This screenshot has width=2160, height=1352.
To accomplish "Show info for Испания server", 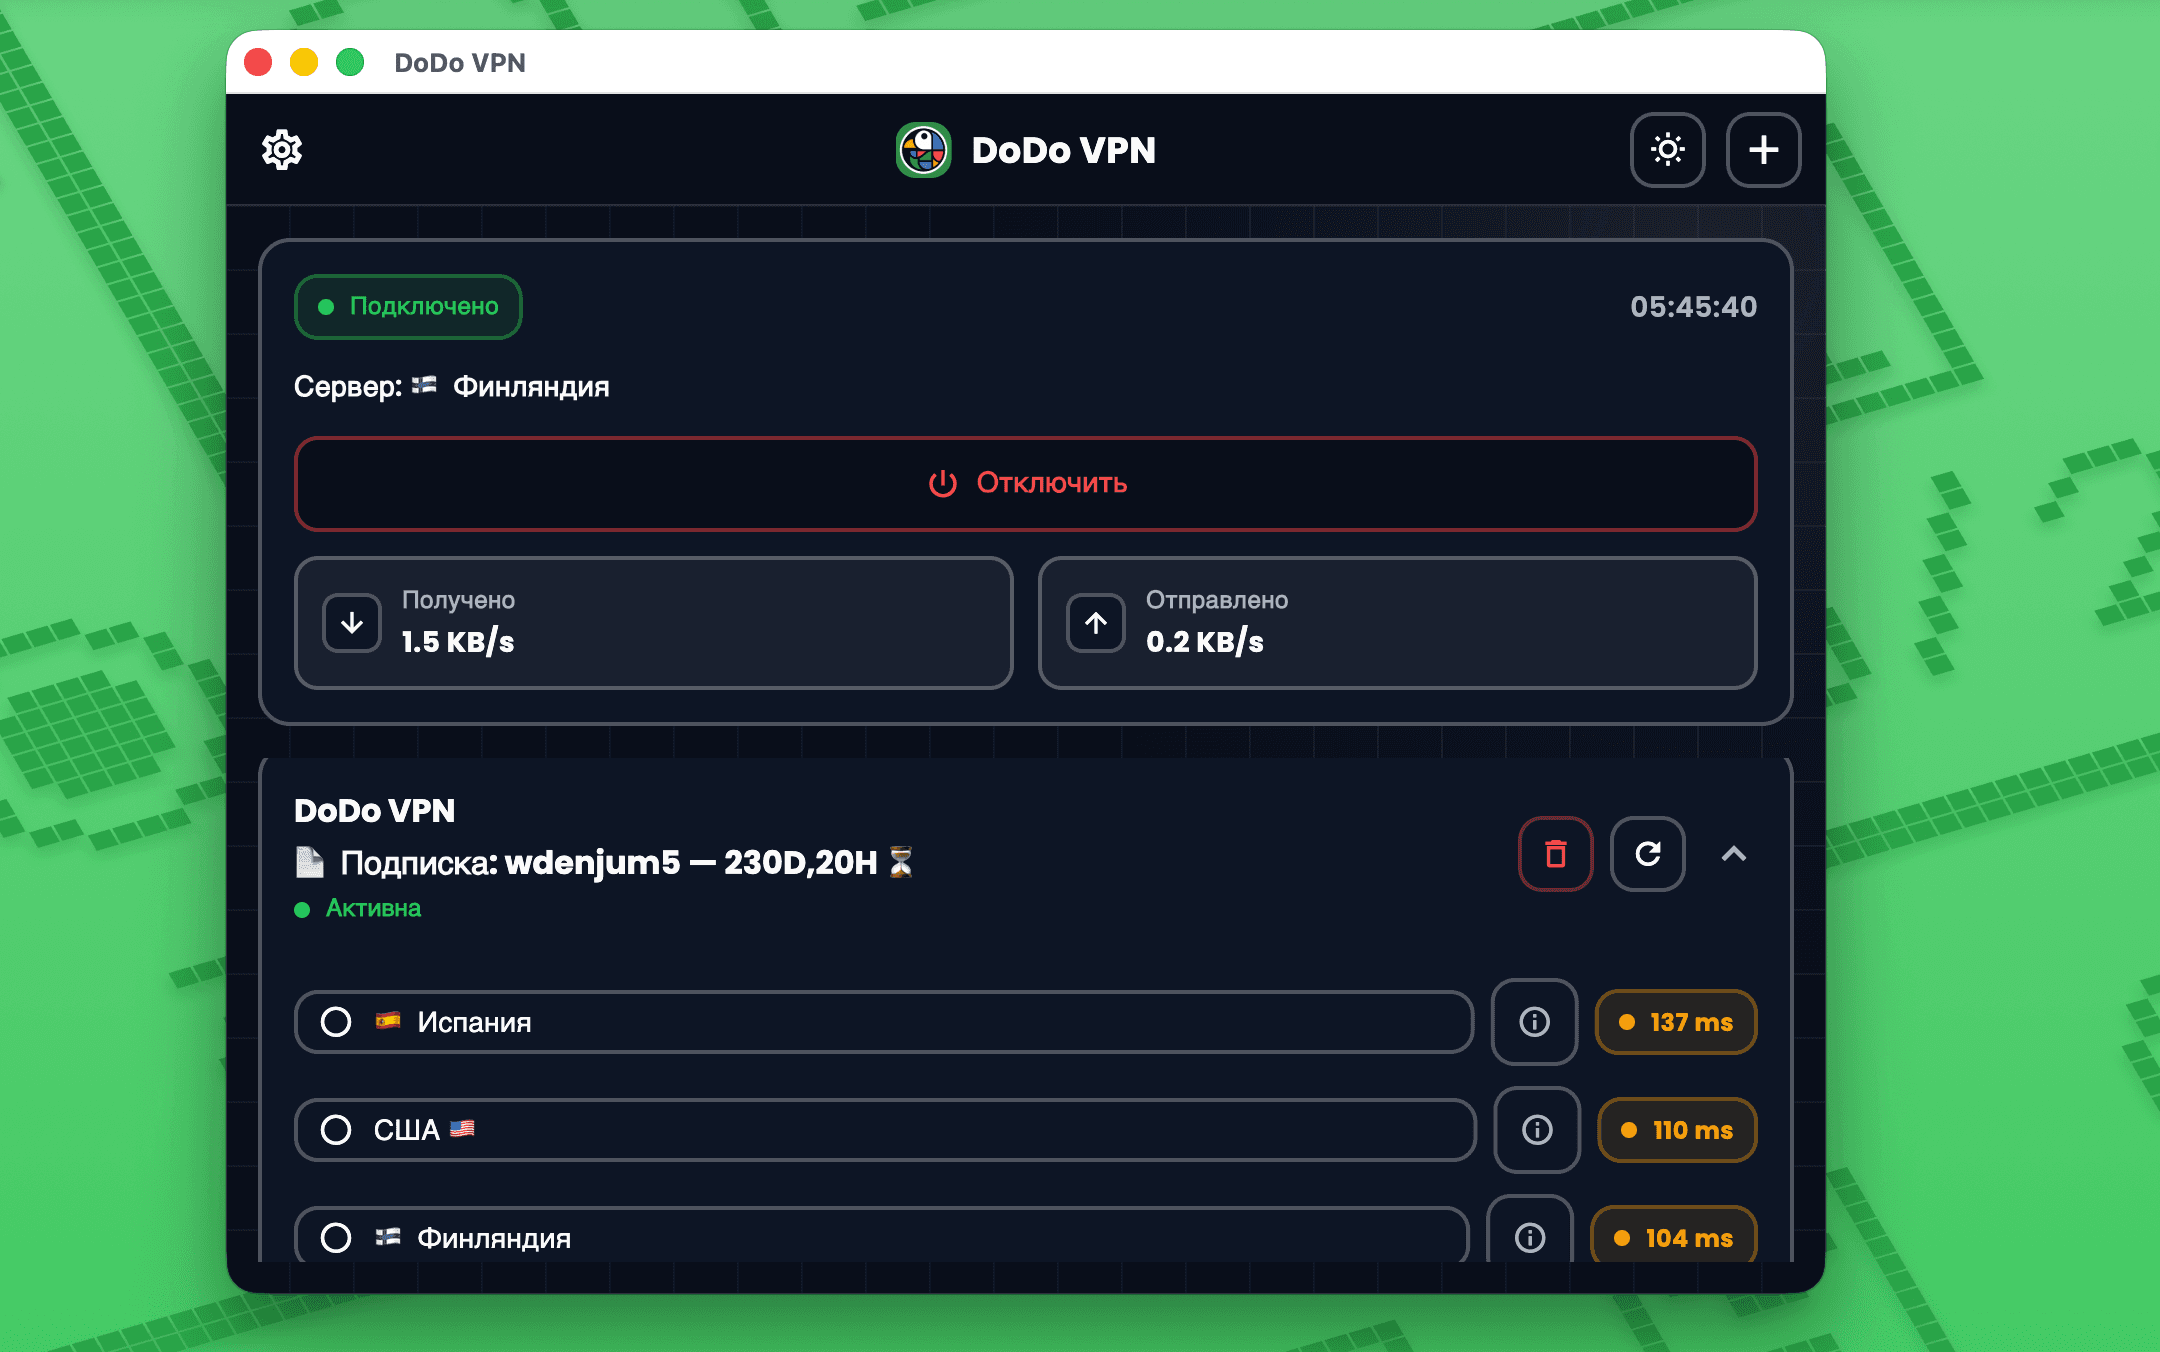I will click(1534, 1022).
